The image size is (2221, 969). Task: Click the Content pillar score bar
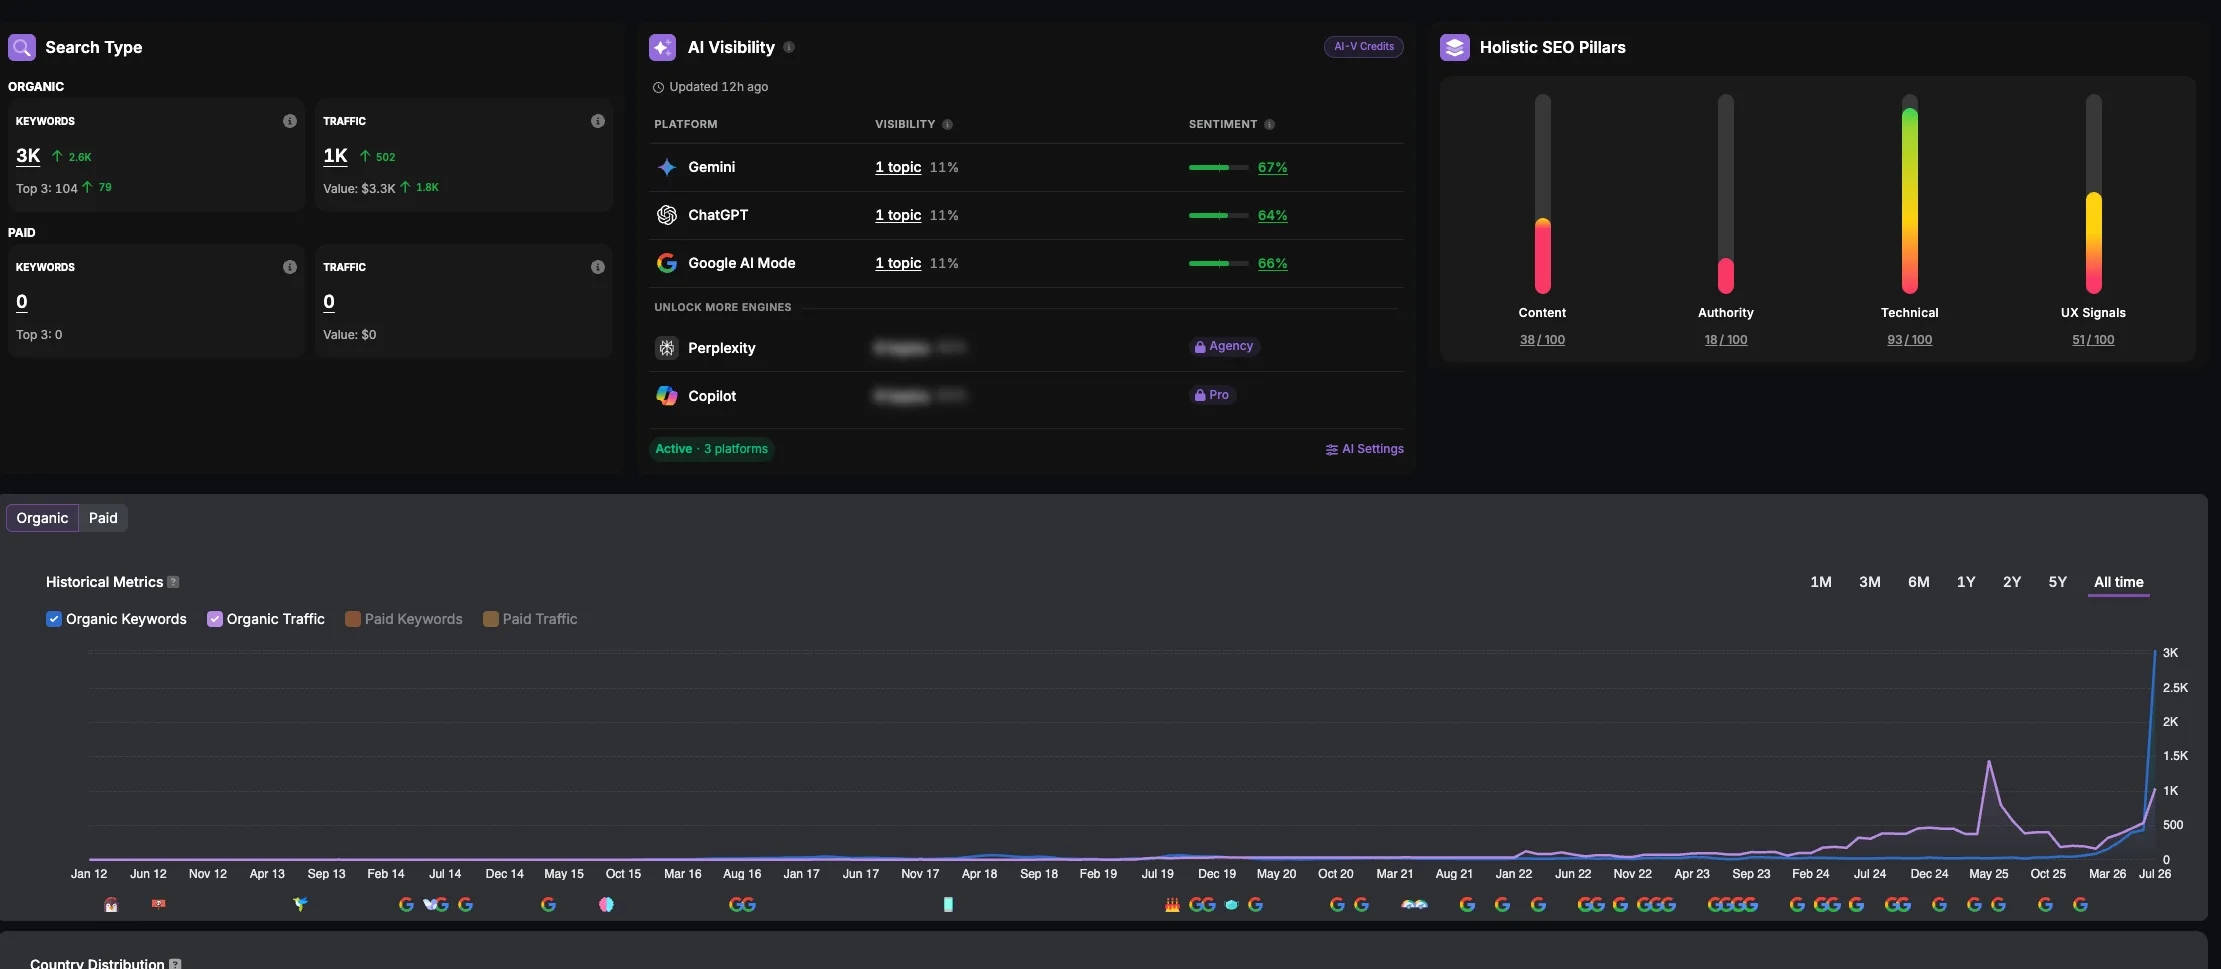click(x=1543, y=194)
